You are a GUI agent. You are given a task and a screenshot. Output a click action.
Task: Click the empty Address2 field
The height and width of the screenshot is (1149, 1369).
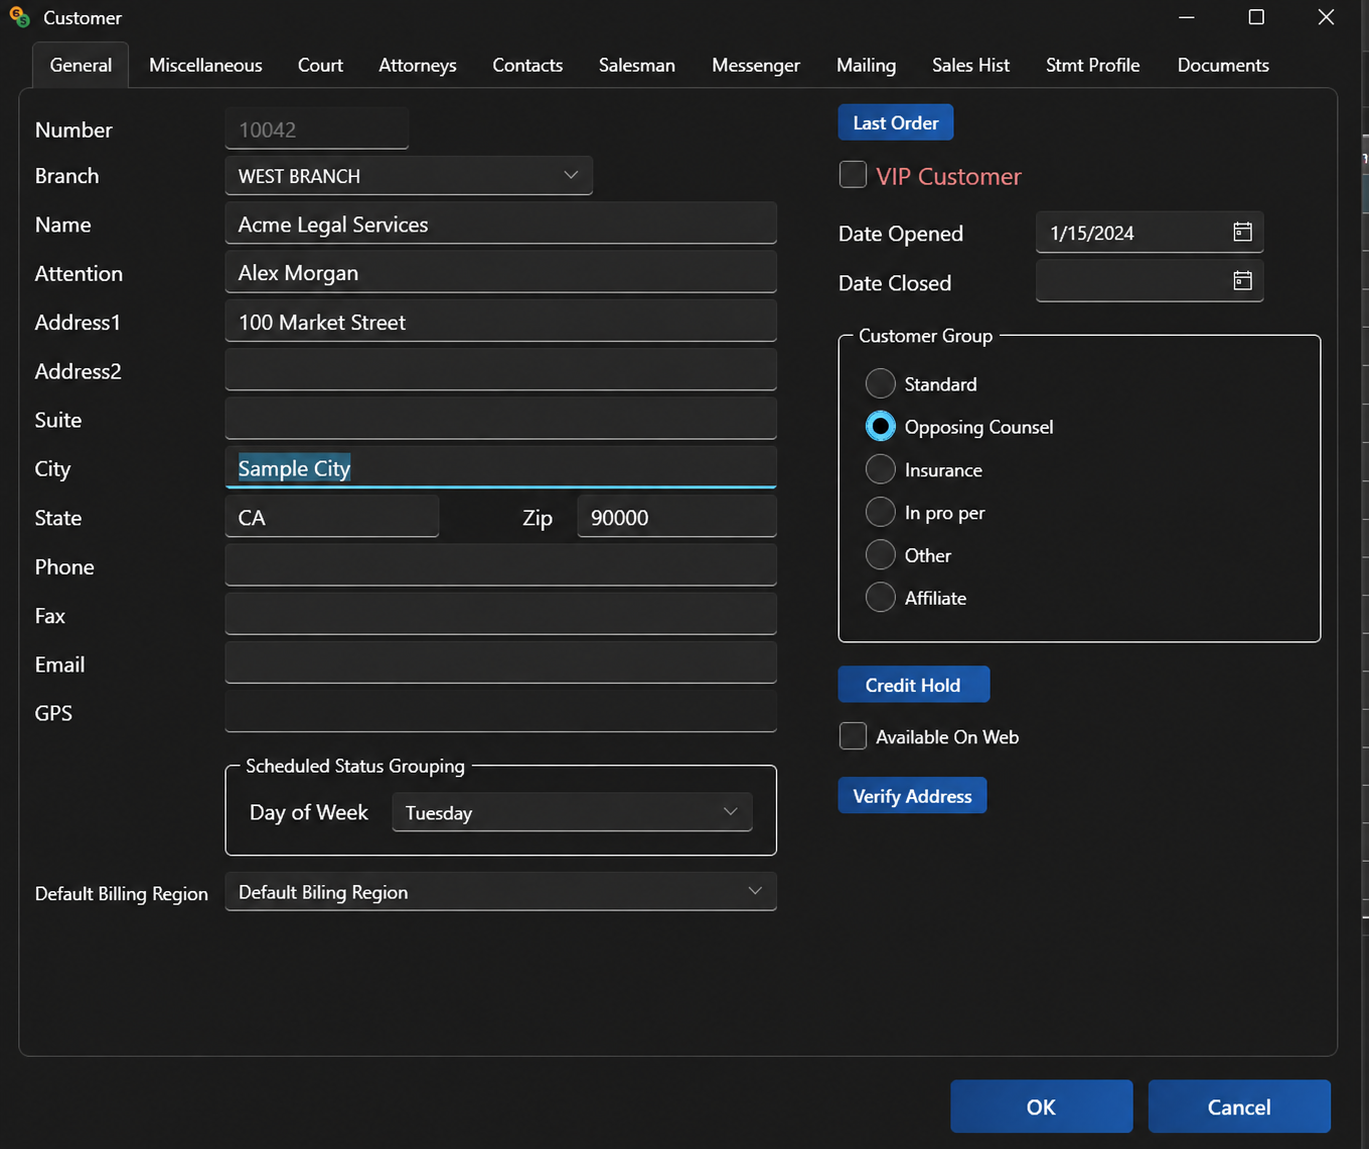coord(501,370)
